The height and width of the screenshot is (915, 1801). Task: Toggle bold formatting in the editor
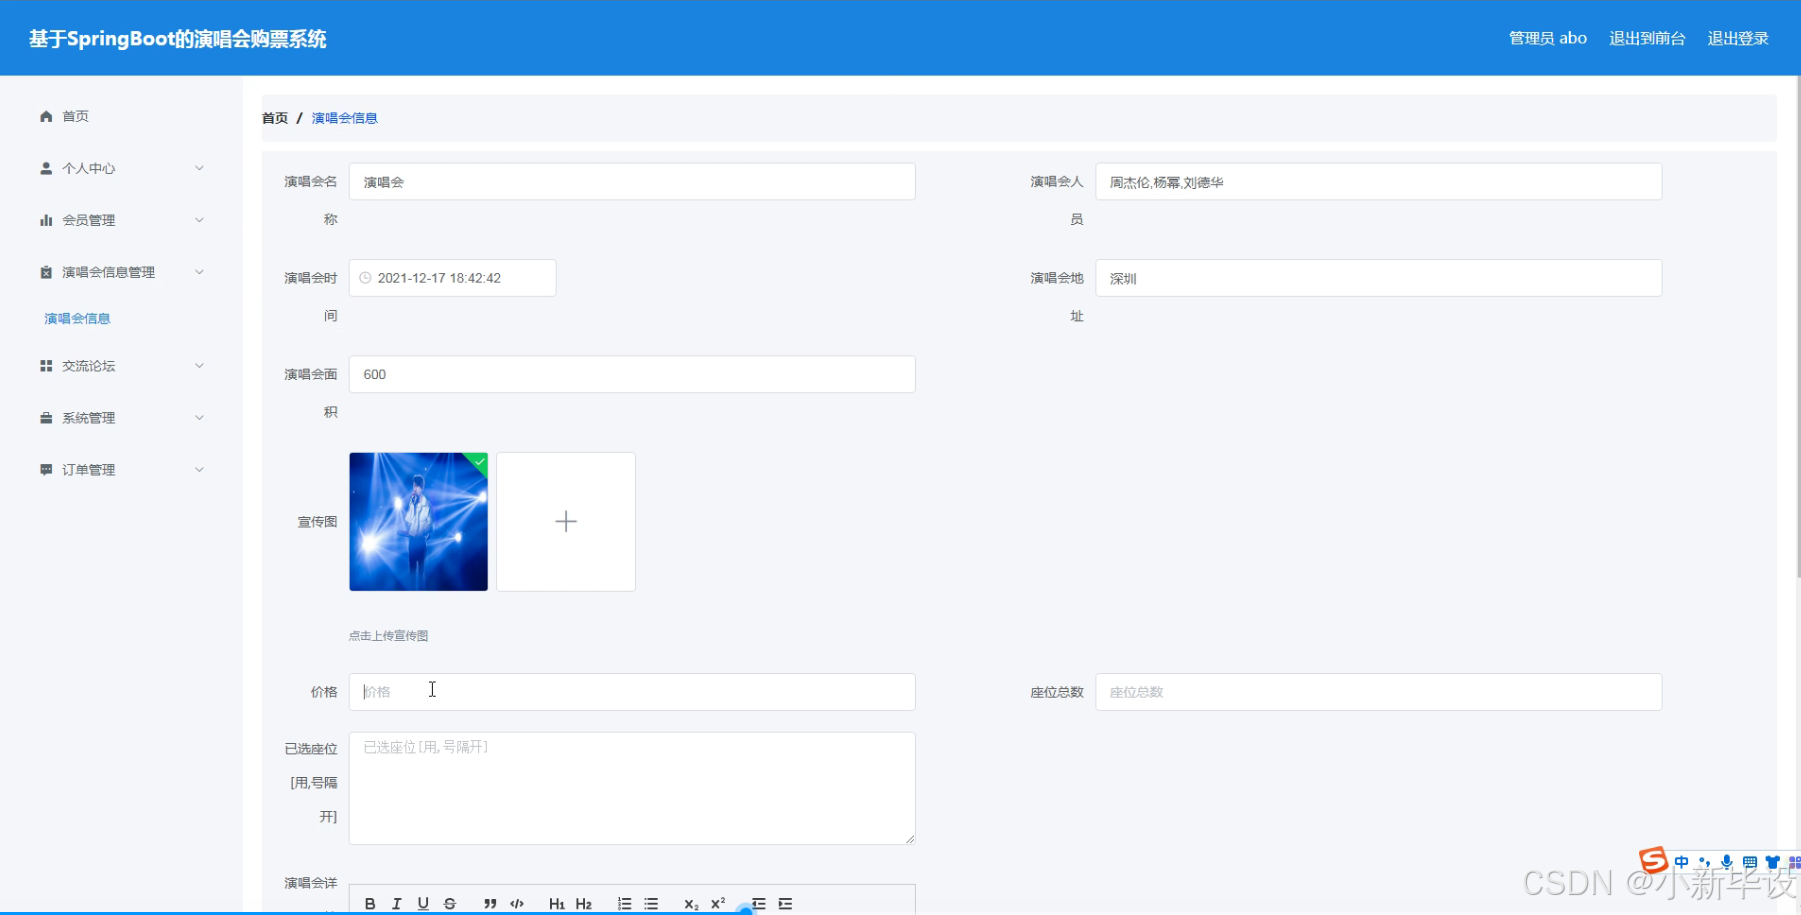click(x=370, y=903)
